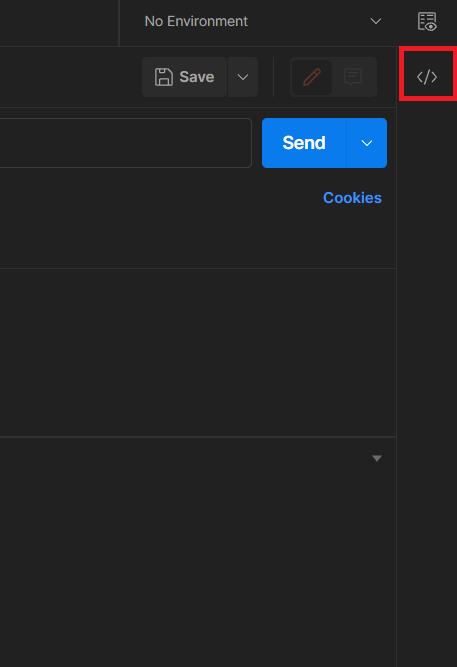Switch to the comments mode icon

[353, 77]
